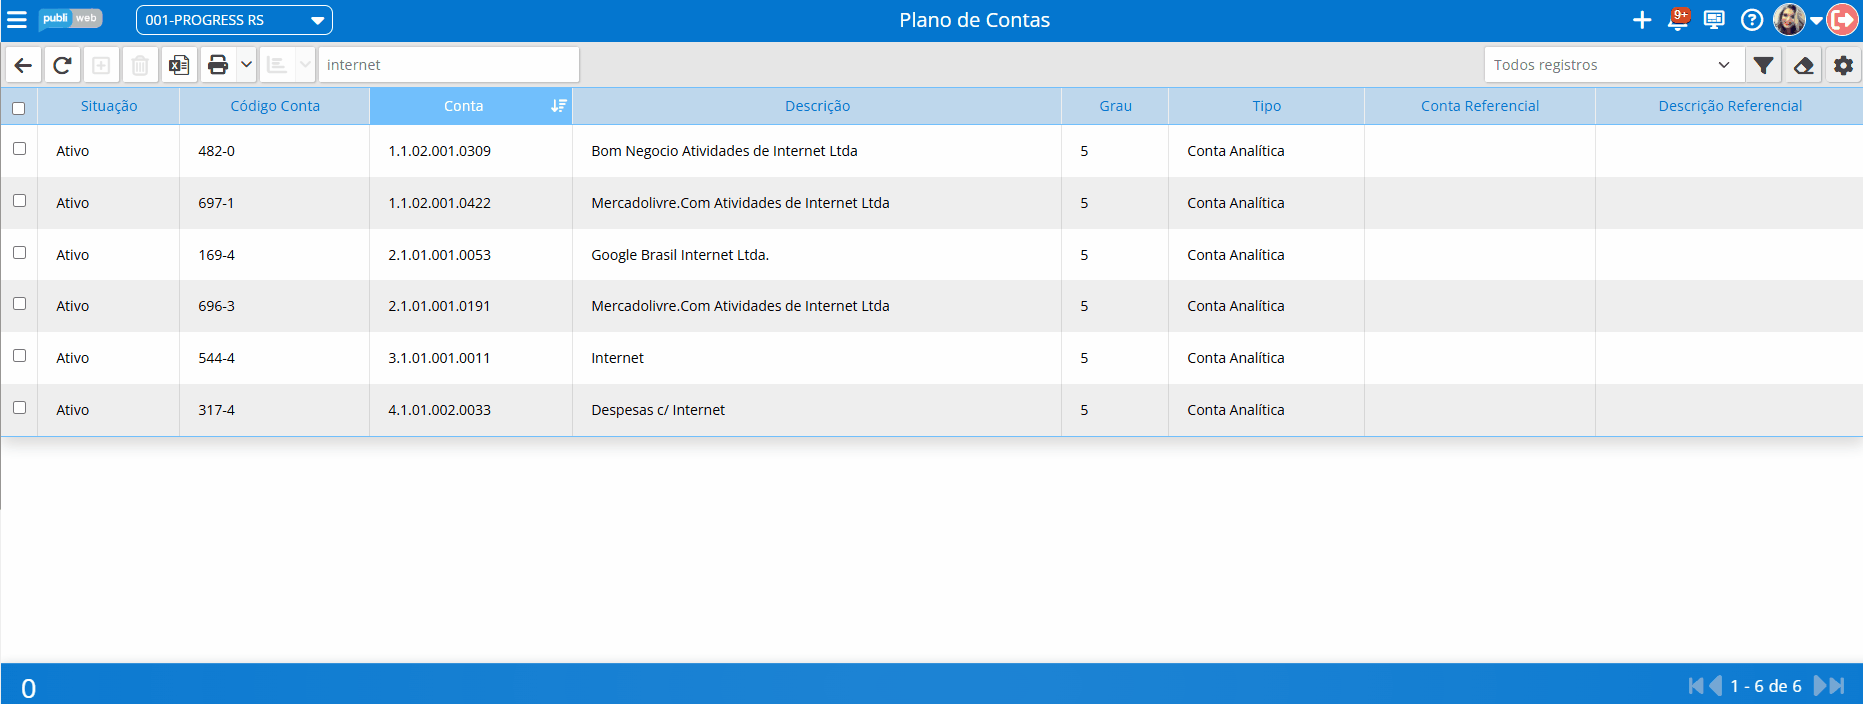Open grid settings gear icon
The image size is (1863, 704).
pyautogui.click(x=1843, y=65)
